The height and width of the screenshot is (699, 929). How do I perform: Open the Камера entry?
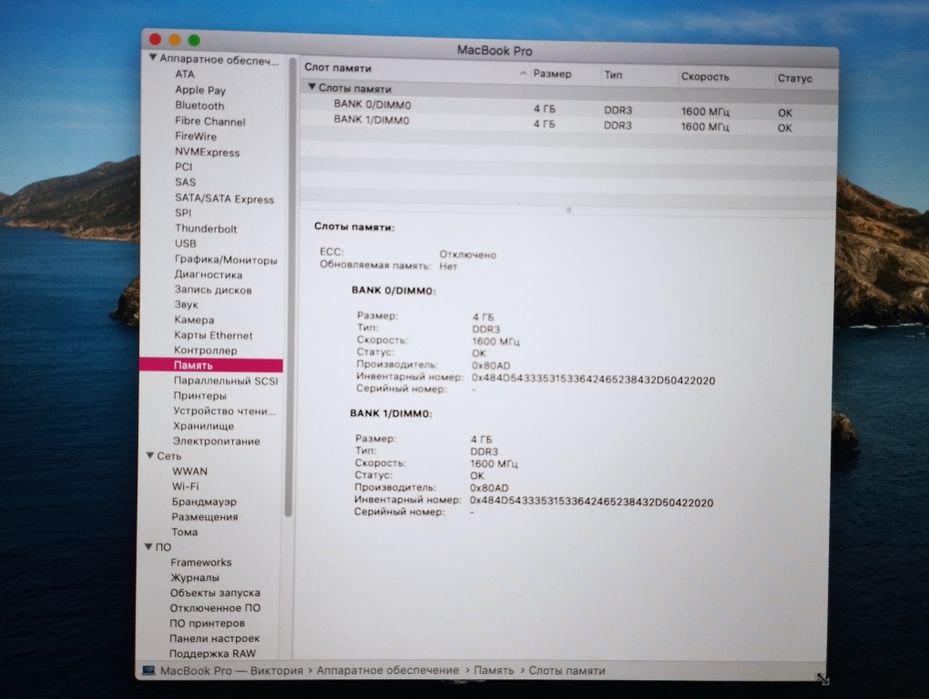point(194,320)
